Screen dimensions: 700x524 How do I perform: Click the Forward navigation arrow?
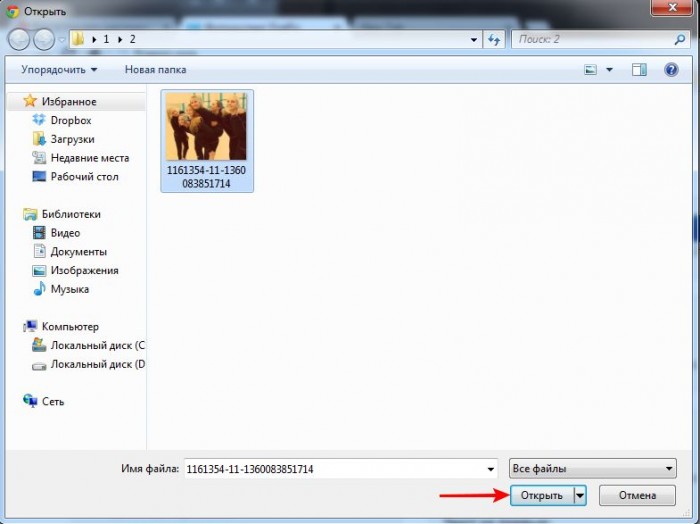click(x=44, y=39)
